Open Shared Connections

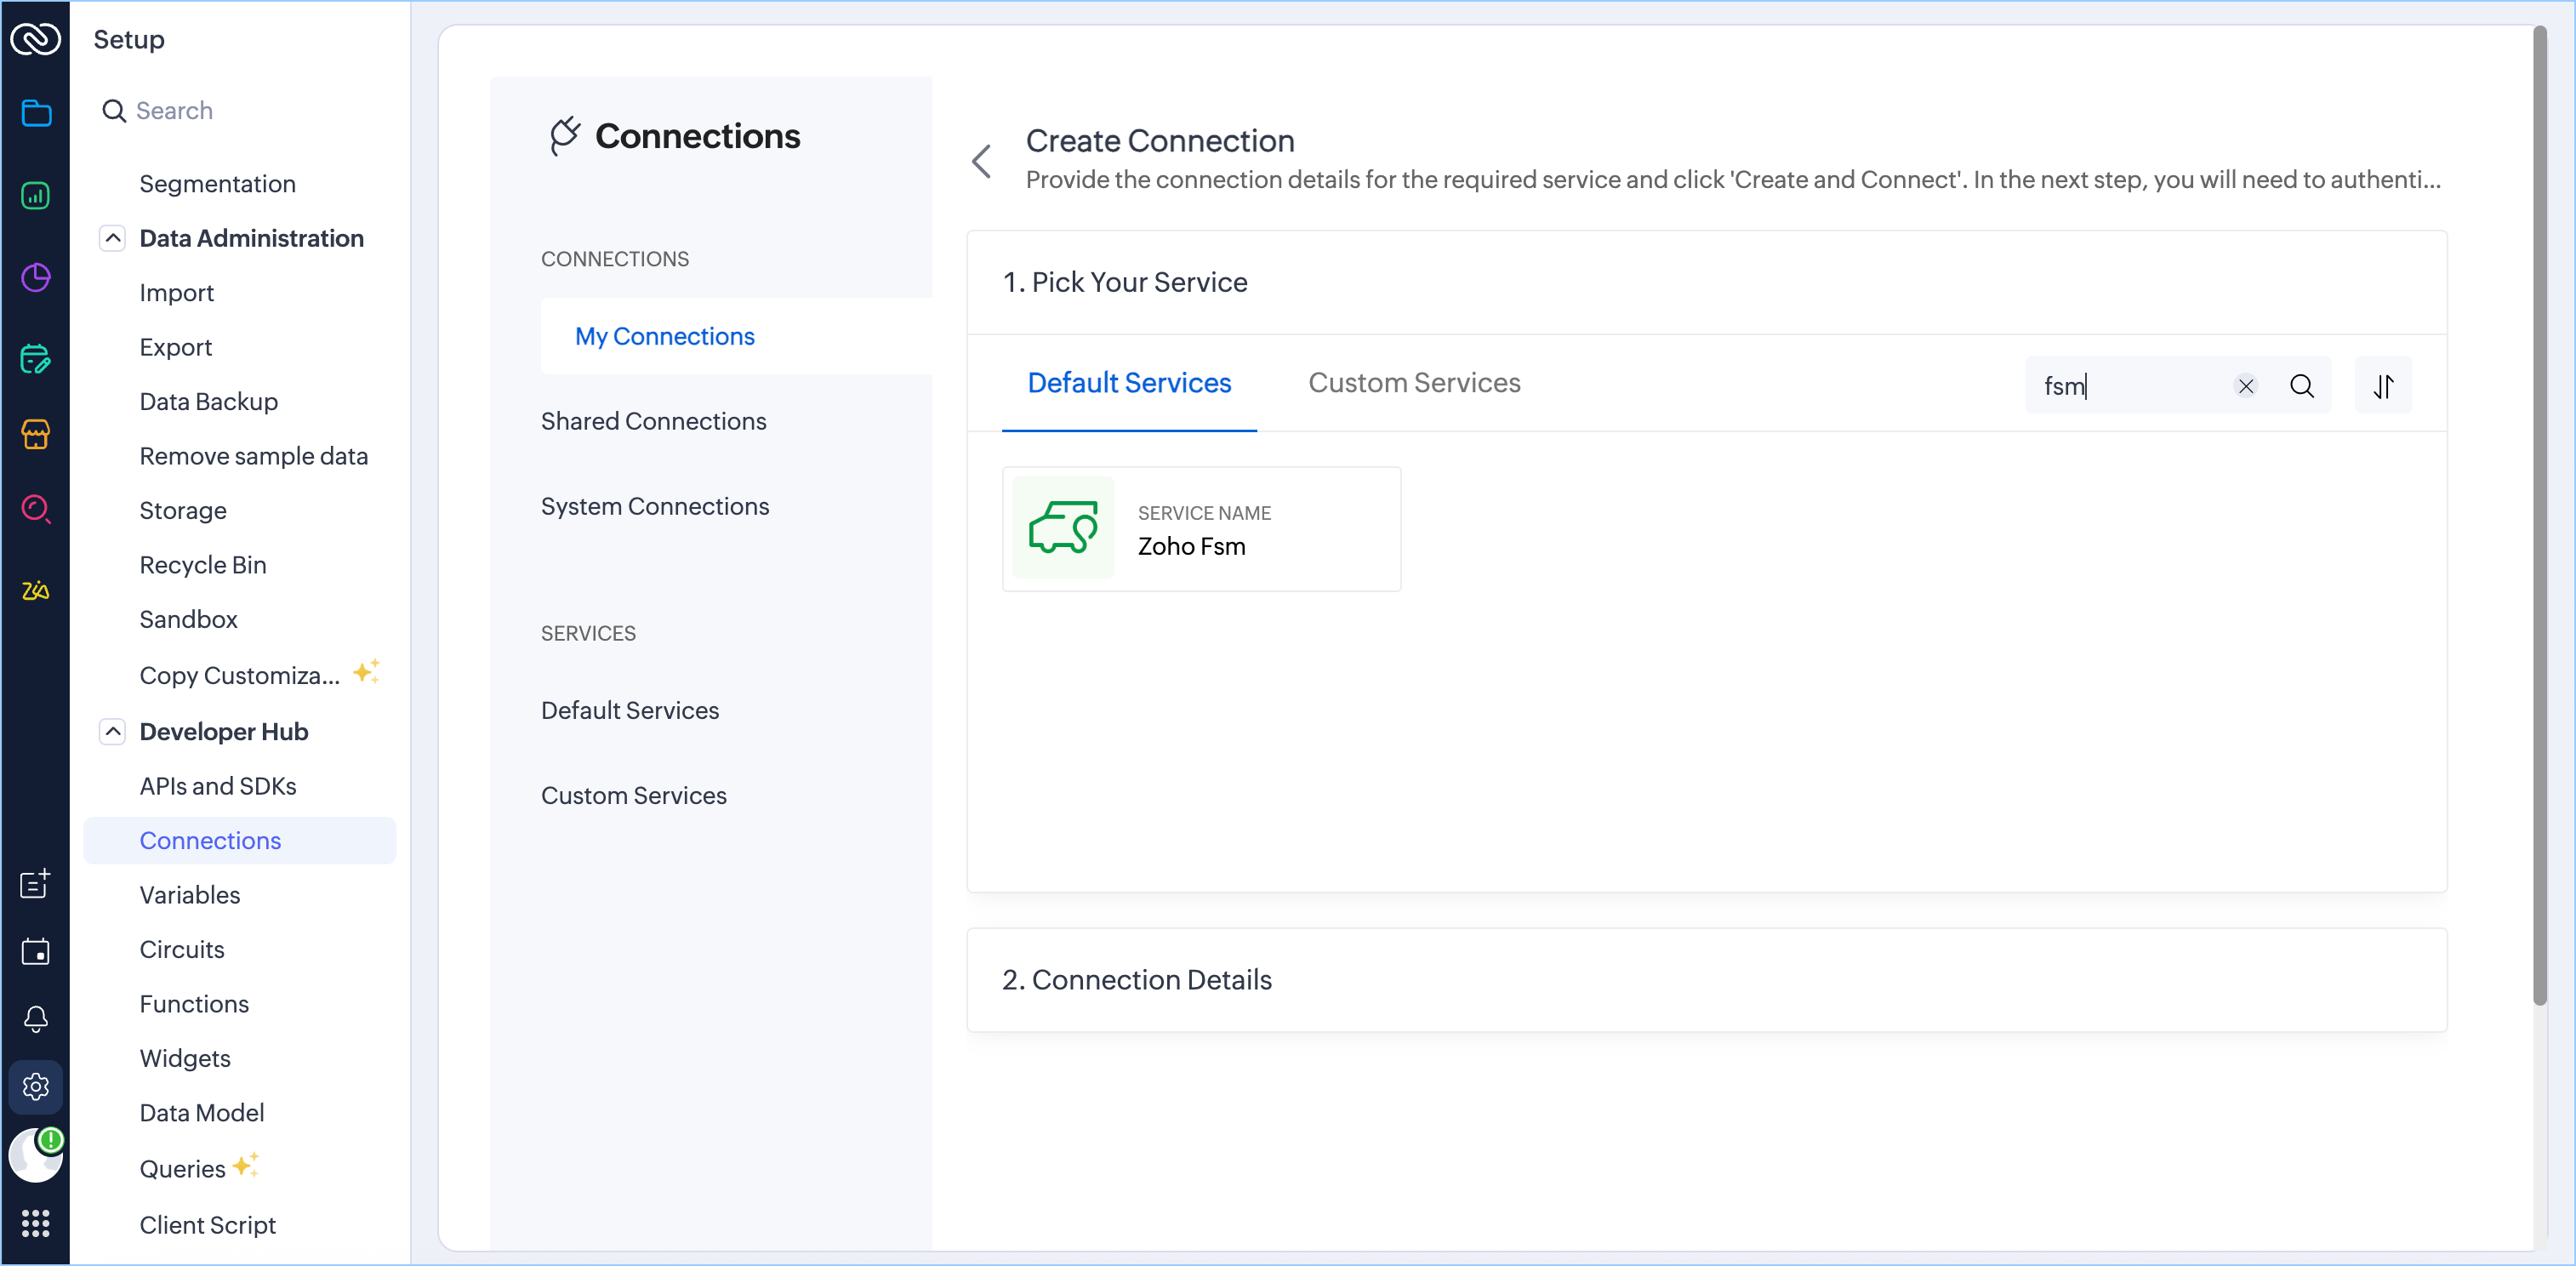coord(653,421)
